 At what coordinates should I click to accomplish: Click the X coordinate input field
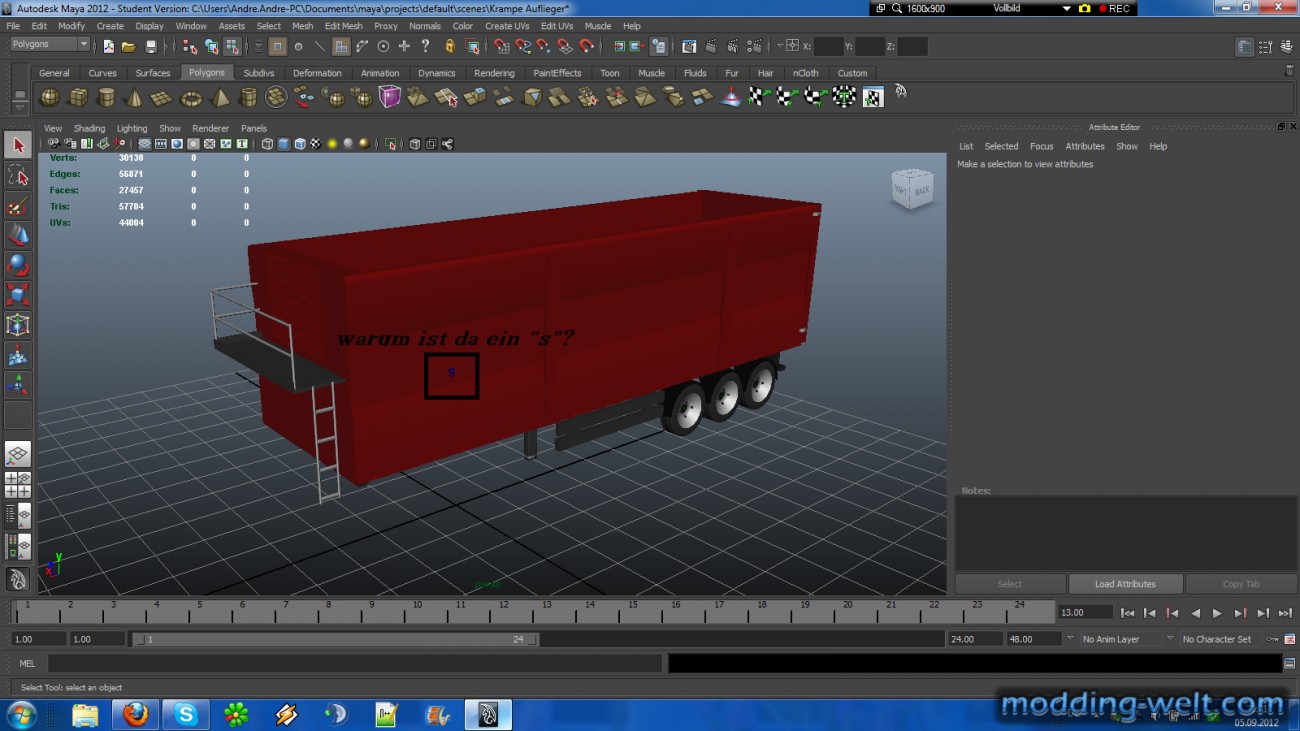tap(828, 46)
